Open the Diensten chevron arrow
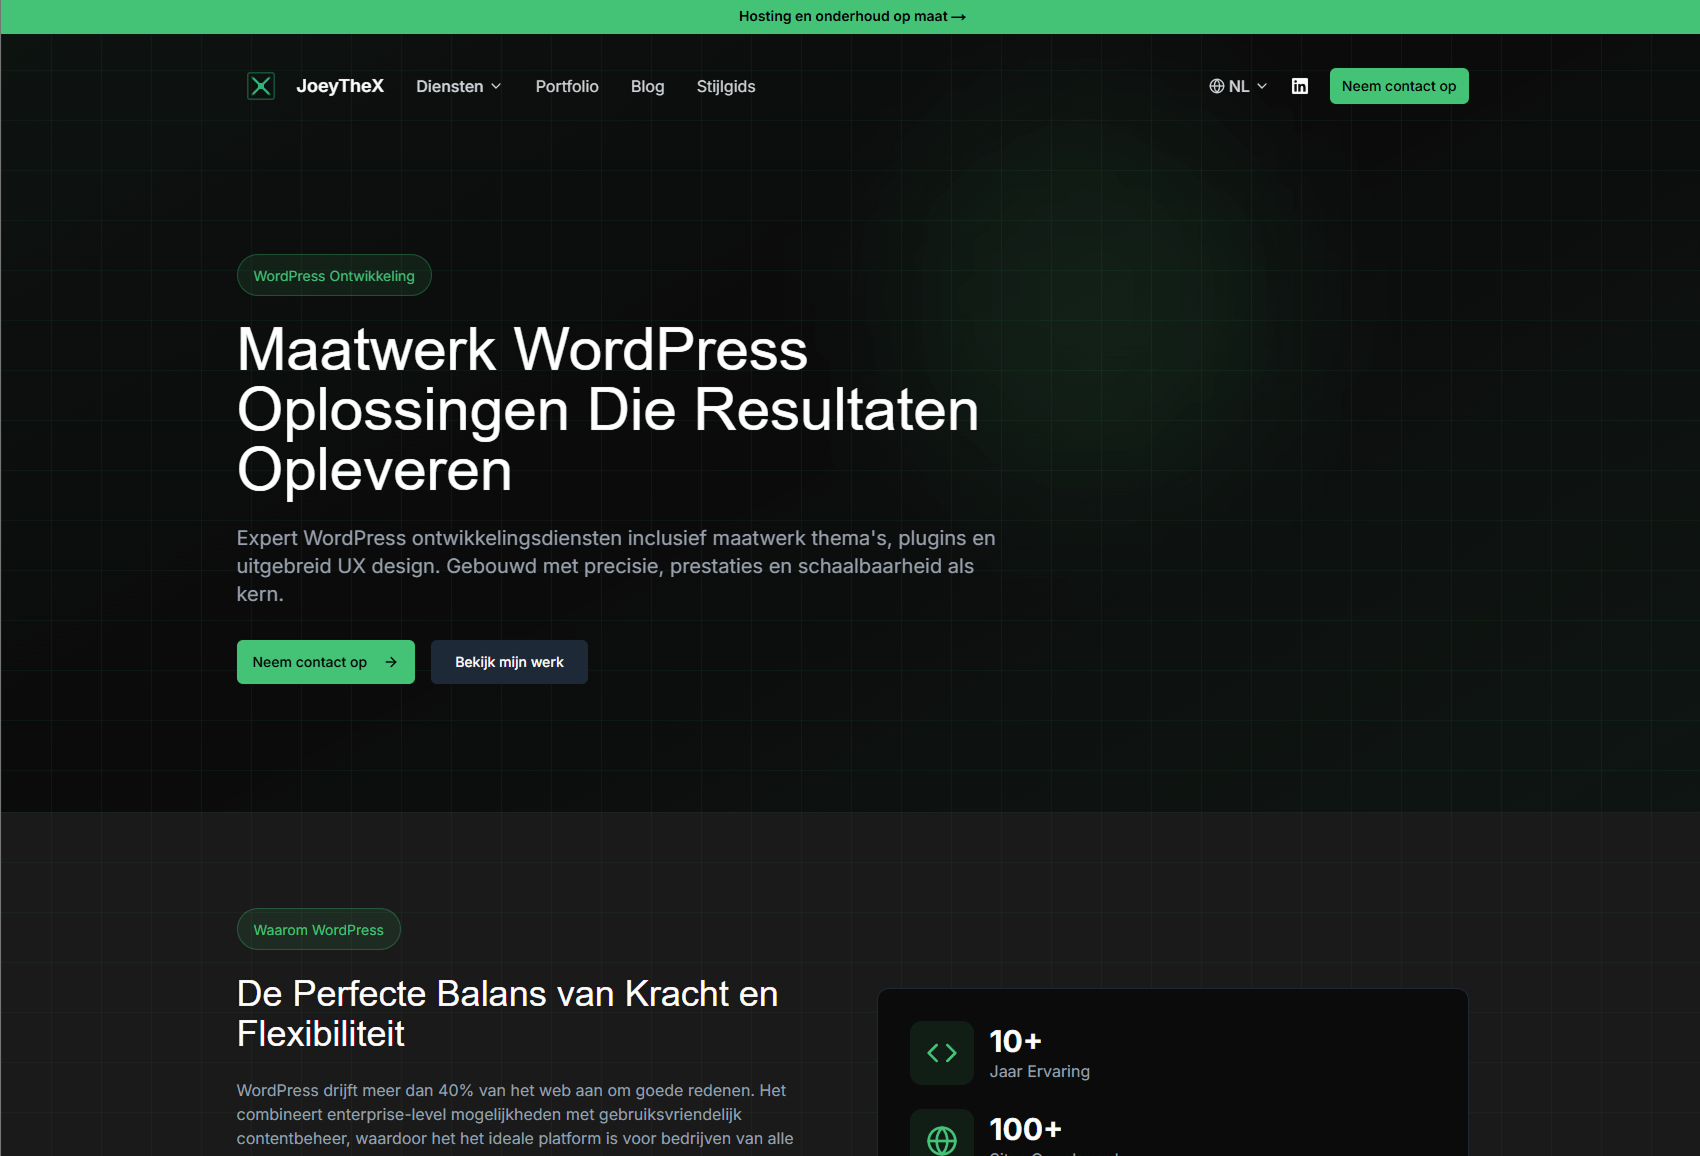The width and height of the screenshot is (1700, 1156). point(496,86)
